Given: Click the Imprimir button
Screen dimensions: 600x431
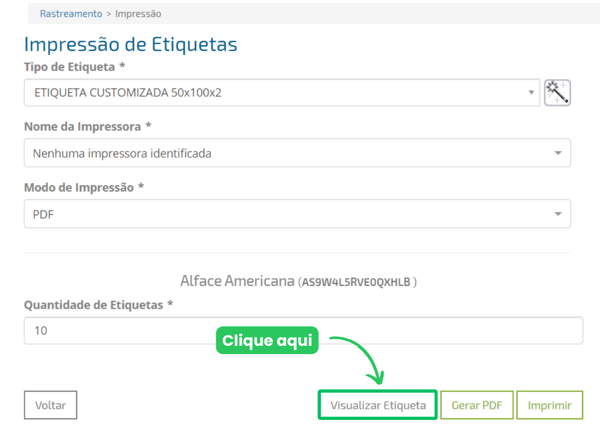Looking at the screenshot, I should pos(549,405).
